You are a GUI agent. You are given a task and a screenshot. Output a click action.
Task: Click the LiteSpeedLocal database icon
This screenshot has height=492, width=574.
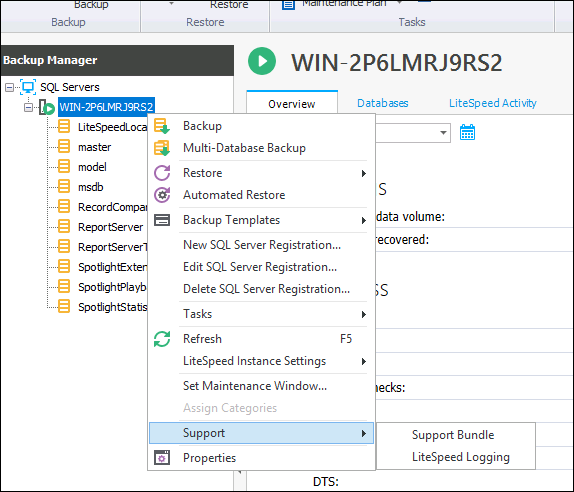click(64, 127)
